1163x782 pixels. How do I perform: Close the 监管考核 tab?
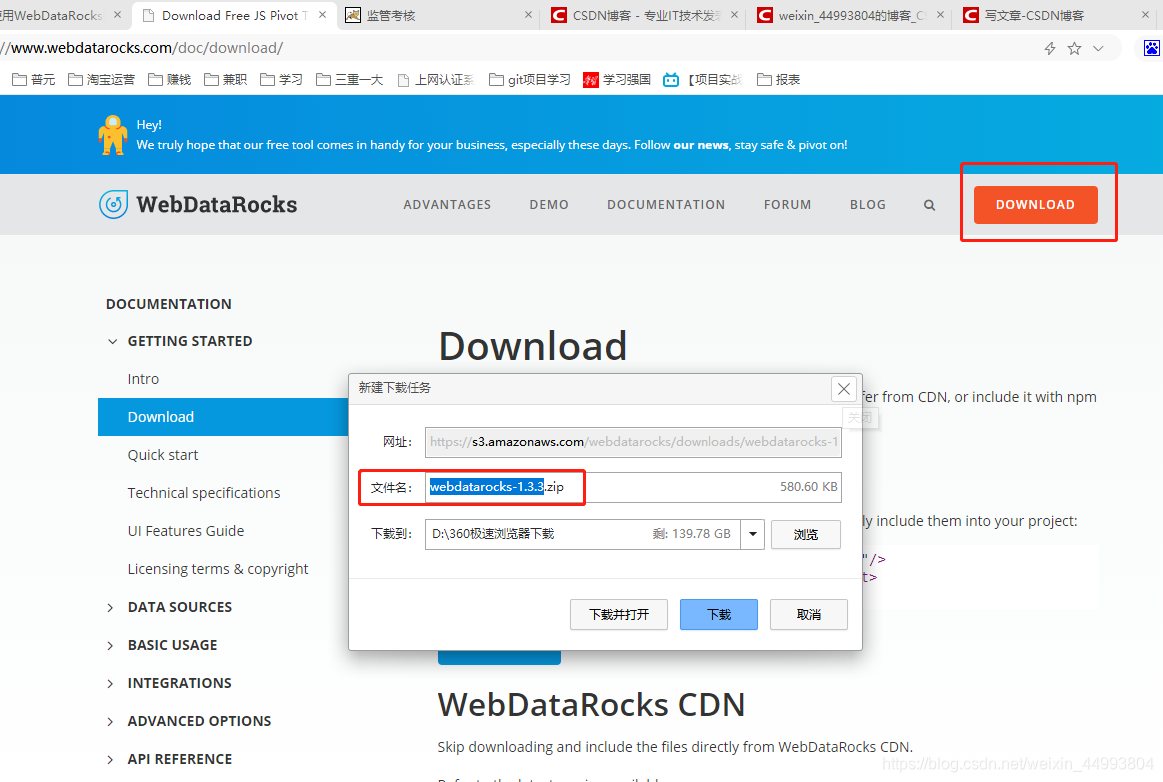528,15
